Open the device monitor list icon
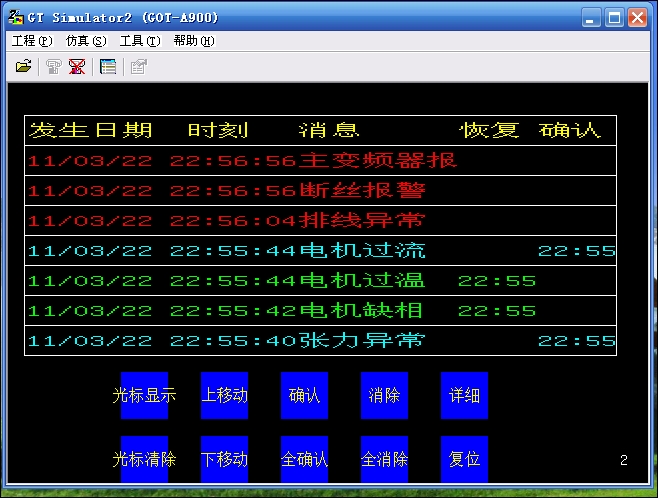 tap(108, 67)
